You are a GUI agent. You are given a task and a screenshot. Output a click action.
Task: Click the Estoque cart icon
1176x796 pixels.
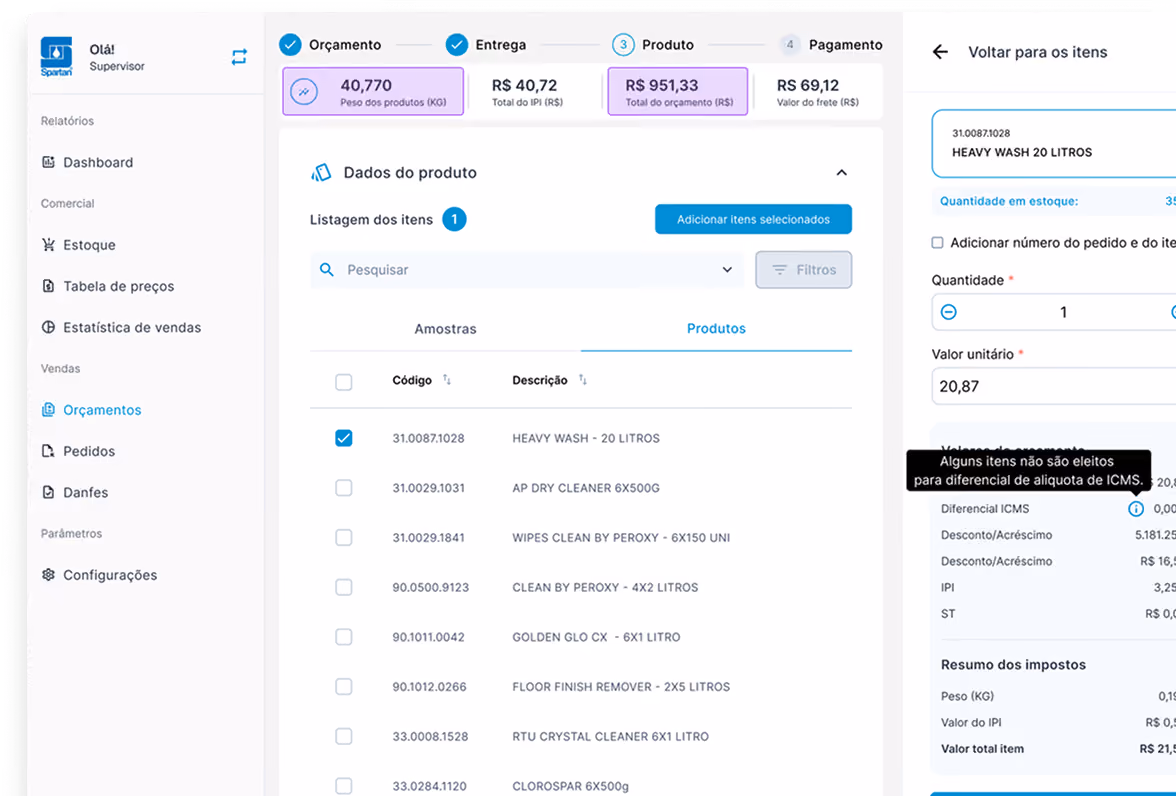[48, 245]
